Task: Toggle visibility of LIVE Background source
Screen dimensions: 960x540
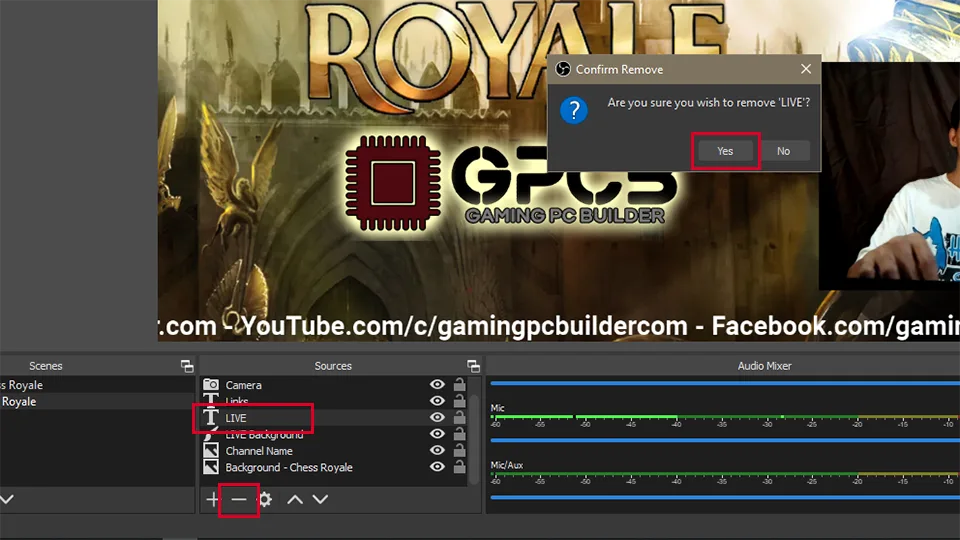Action: click(x=437, y=434)
